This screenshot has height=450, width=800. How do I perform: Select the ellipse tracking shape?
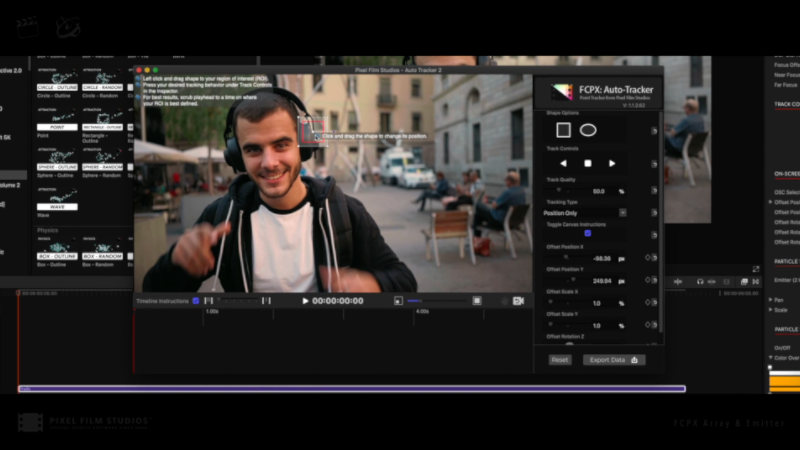coord(588,130)
